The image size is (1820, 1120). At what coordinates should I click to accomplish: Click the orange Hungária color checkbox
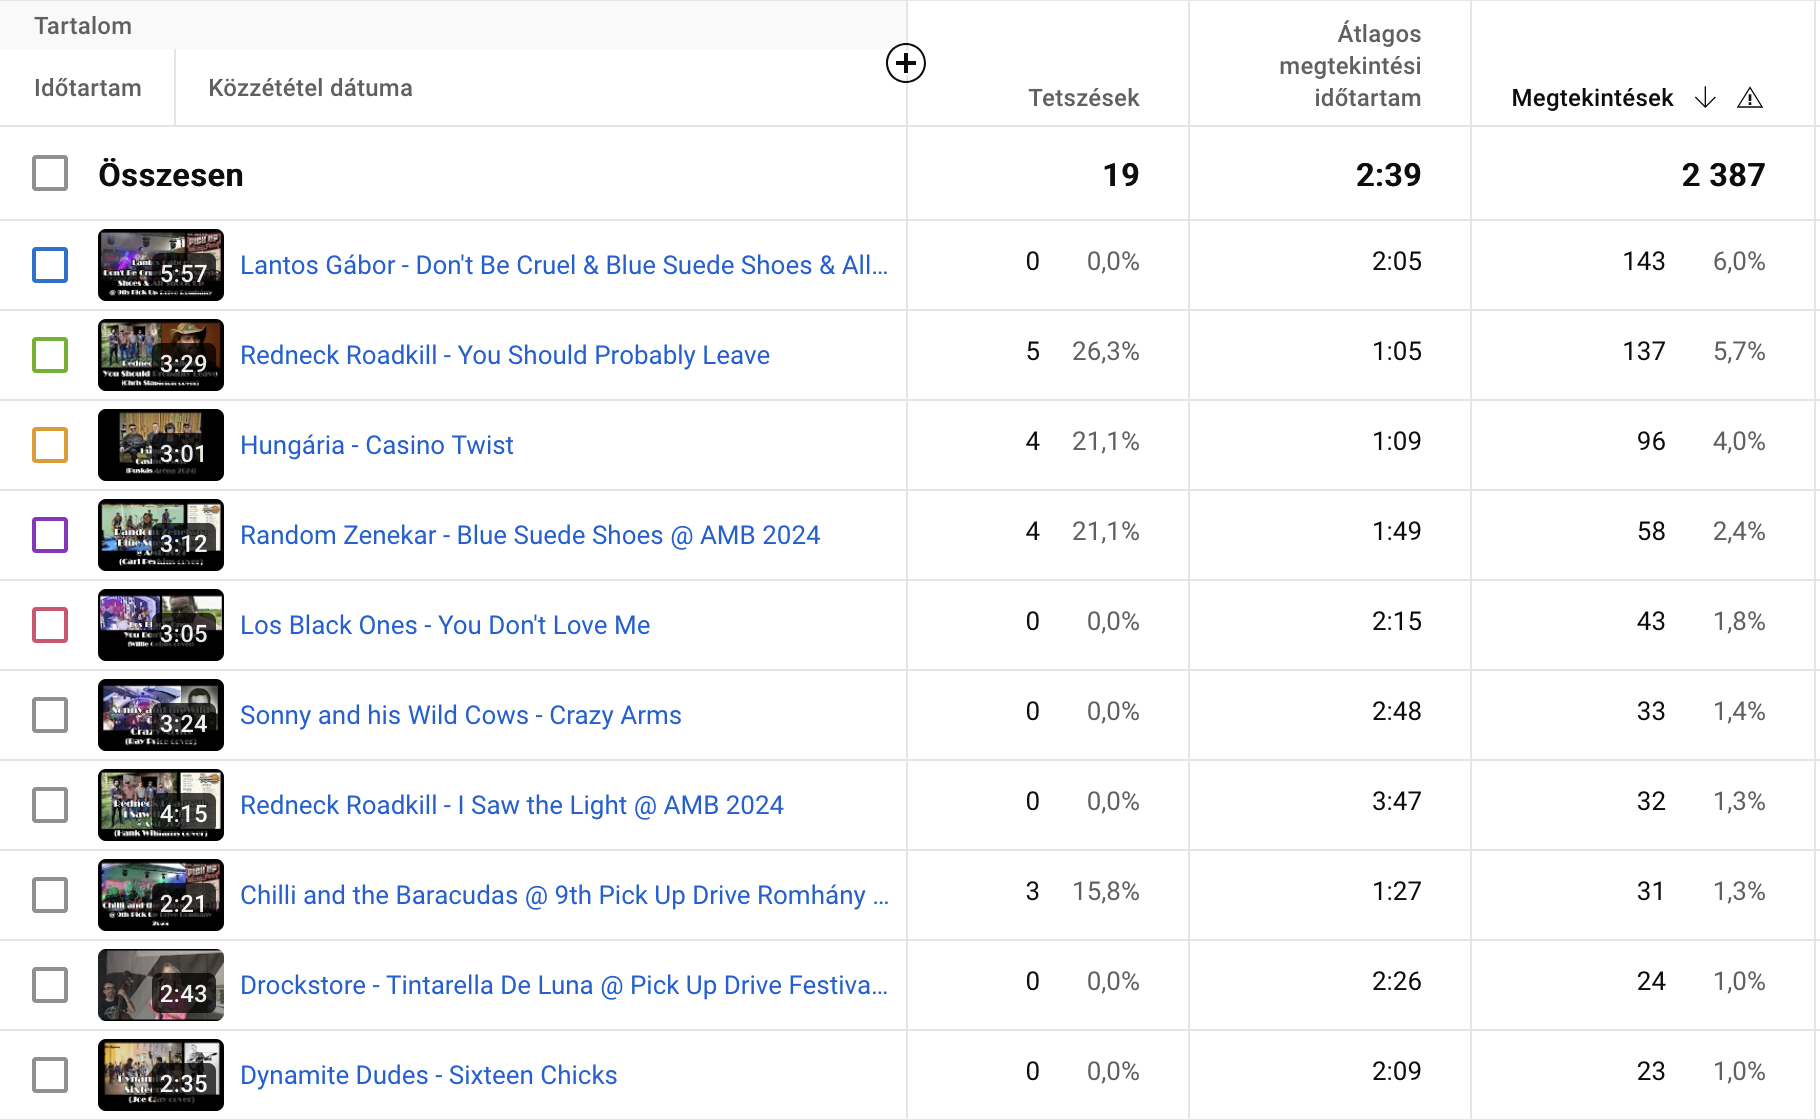coord(50,445)
